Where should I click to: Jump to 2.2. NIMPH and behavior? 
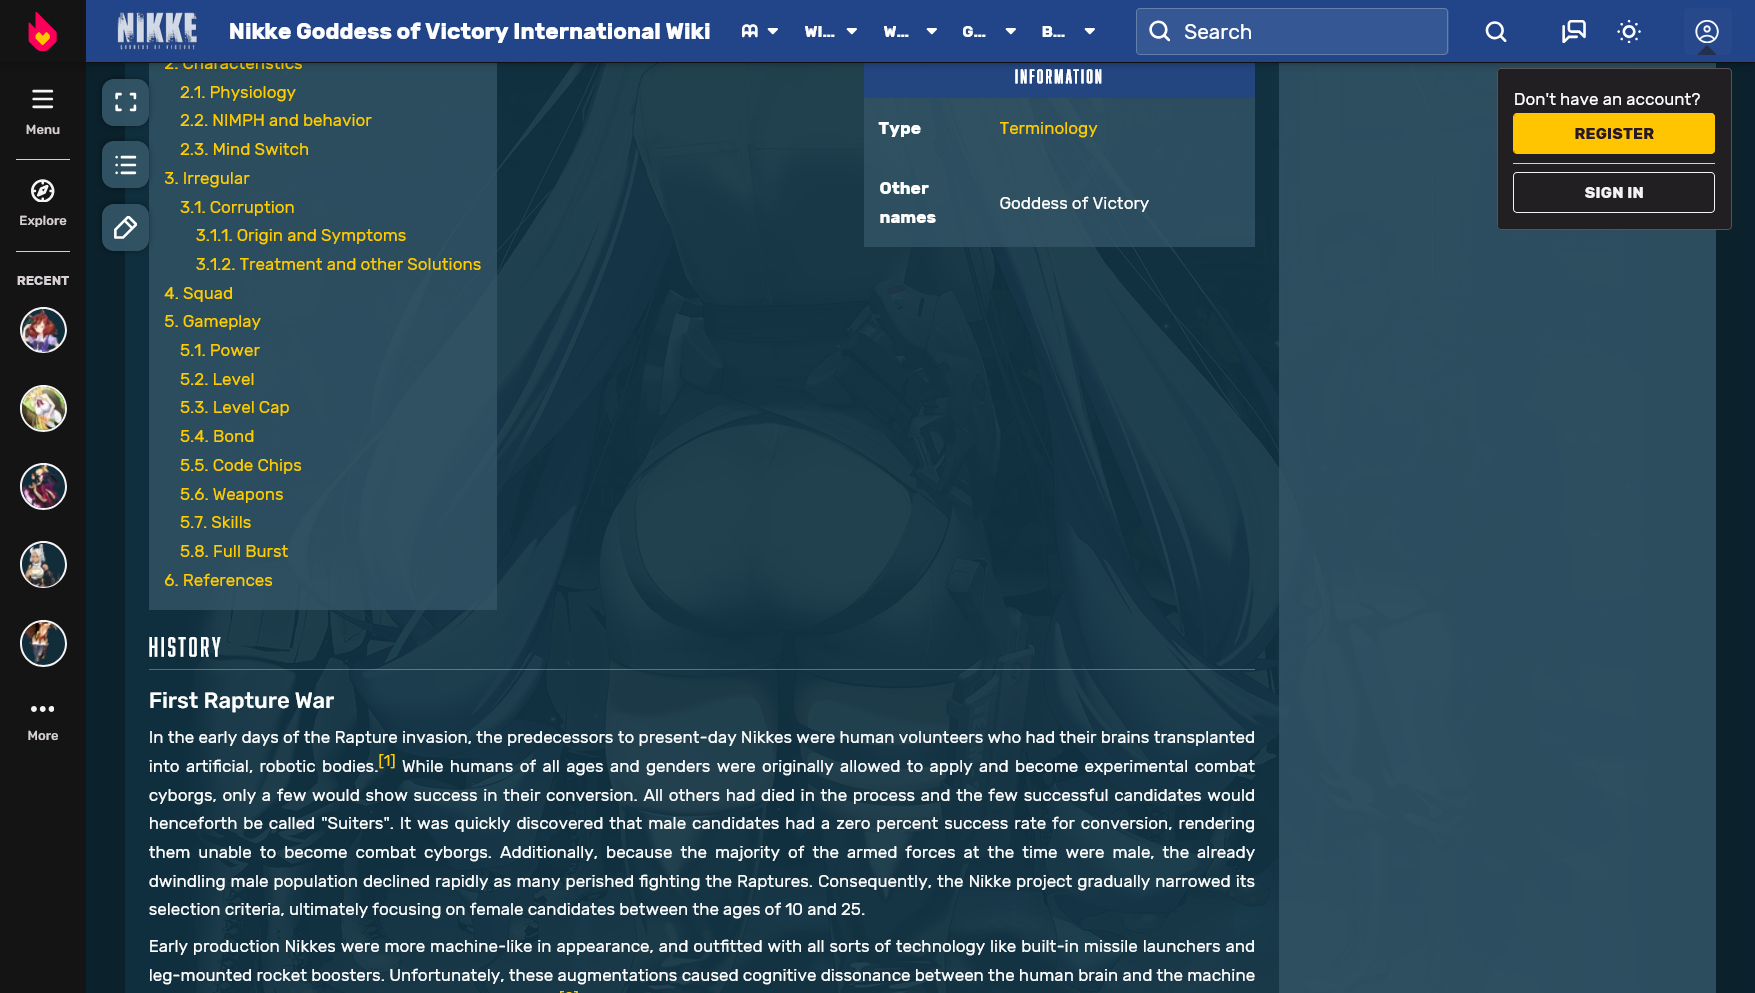click(275, 120)
